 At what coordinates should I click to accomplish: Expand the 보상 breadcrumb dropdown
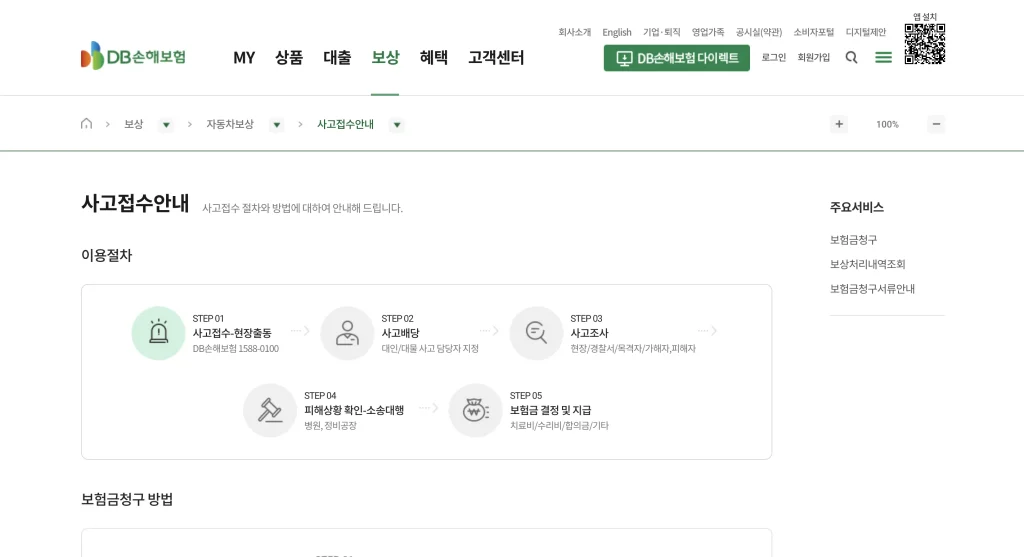point(166,125)
